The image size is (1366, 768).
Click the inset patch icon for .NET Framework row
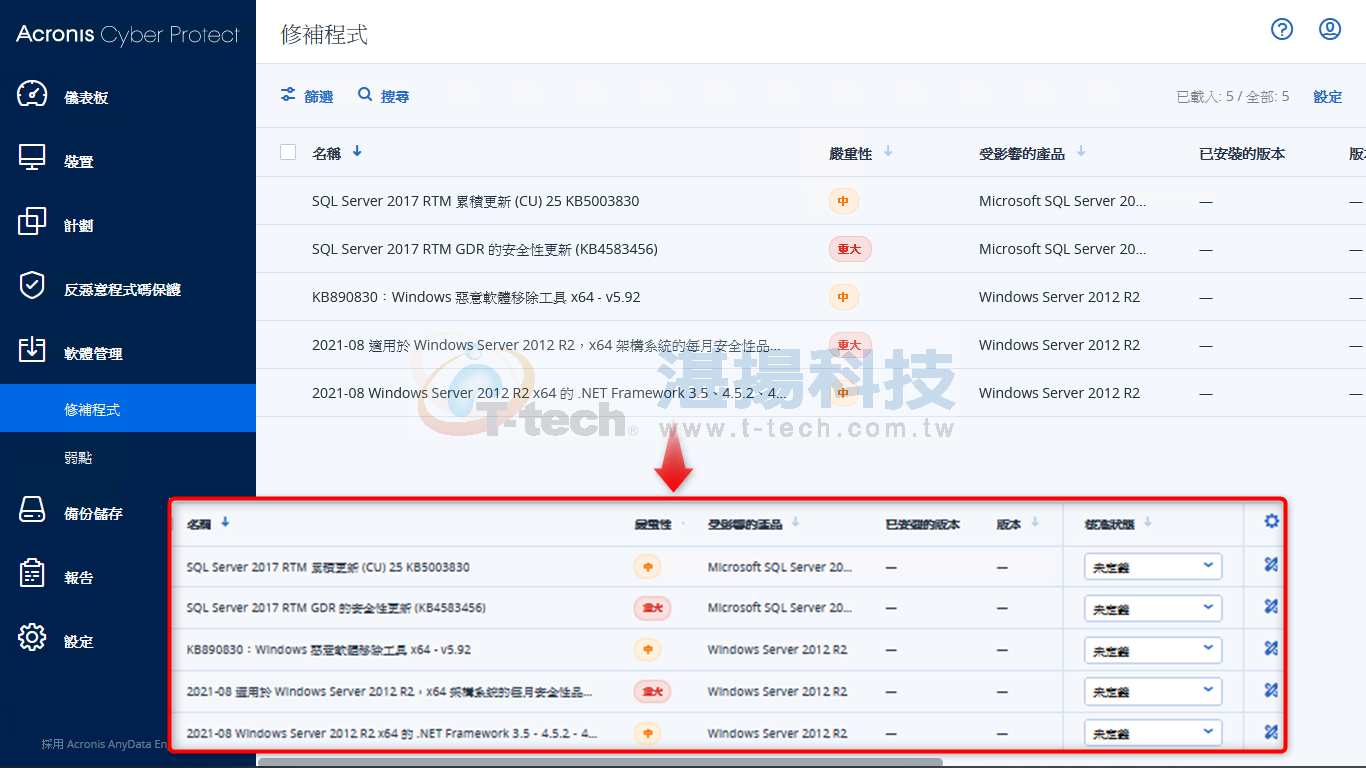tap(1271, 732)
